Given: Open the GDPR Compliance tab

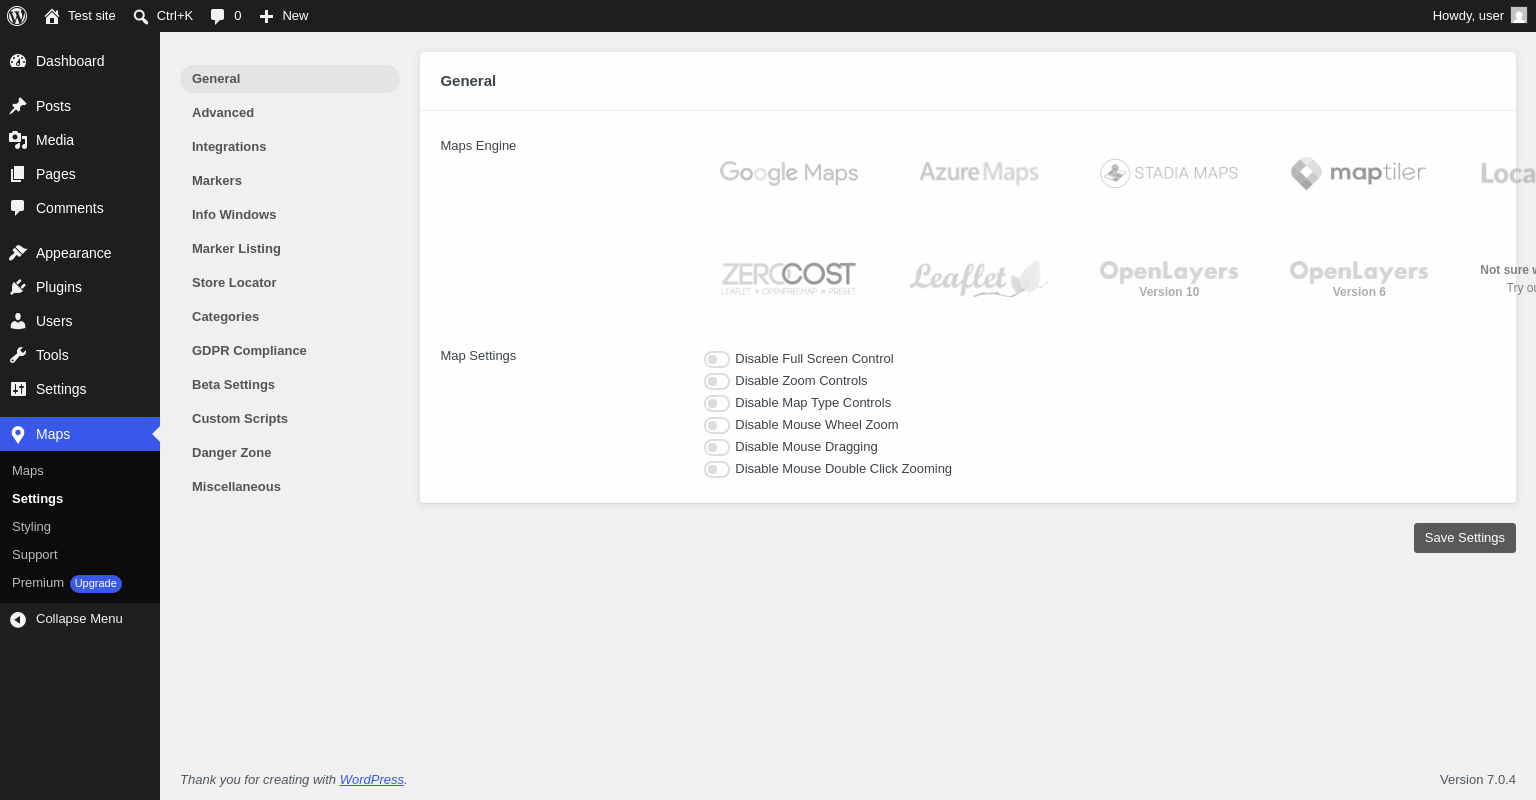Looking at the screenshot, I should 290,351.
